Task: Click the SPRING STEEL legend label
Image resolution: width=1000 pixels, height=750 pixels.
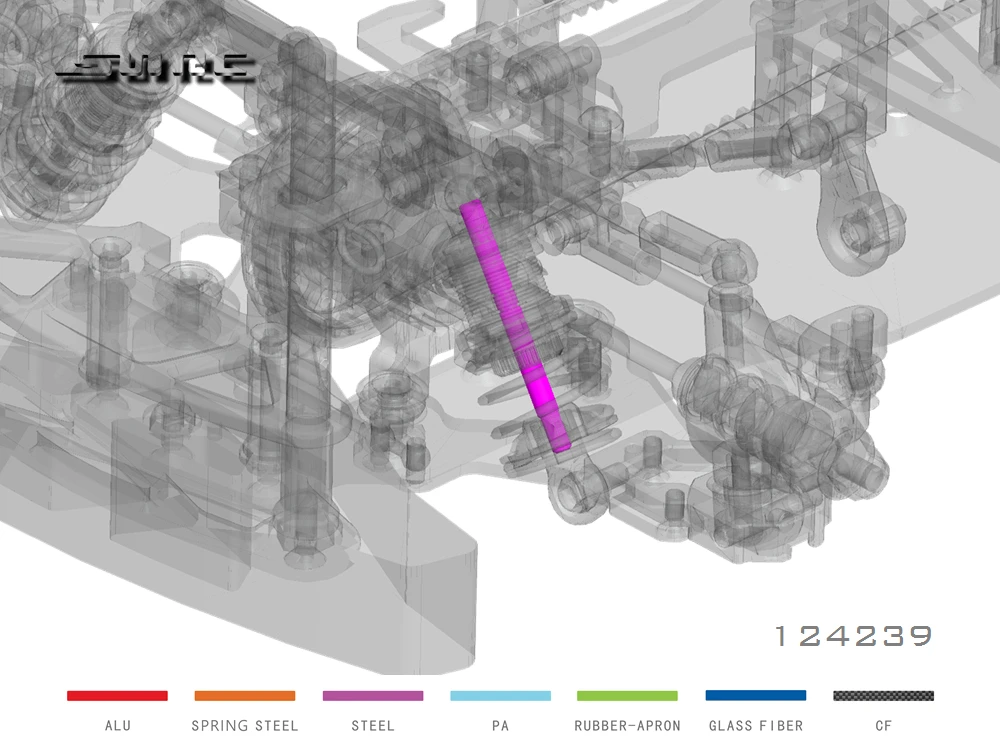Action: (245, 726)
